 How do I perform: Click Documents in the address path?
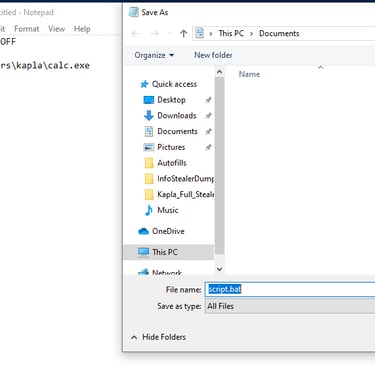click(279, 33)
